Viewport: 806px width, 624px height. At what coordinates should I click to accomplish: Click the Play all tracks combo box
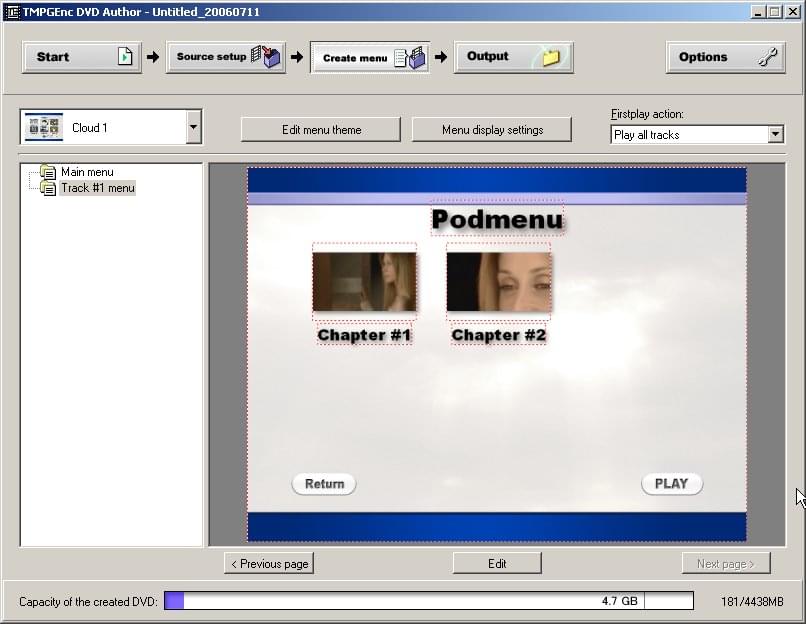(x=697, y=134)
